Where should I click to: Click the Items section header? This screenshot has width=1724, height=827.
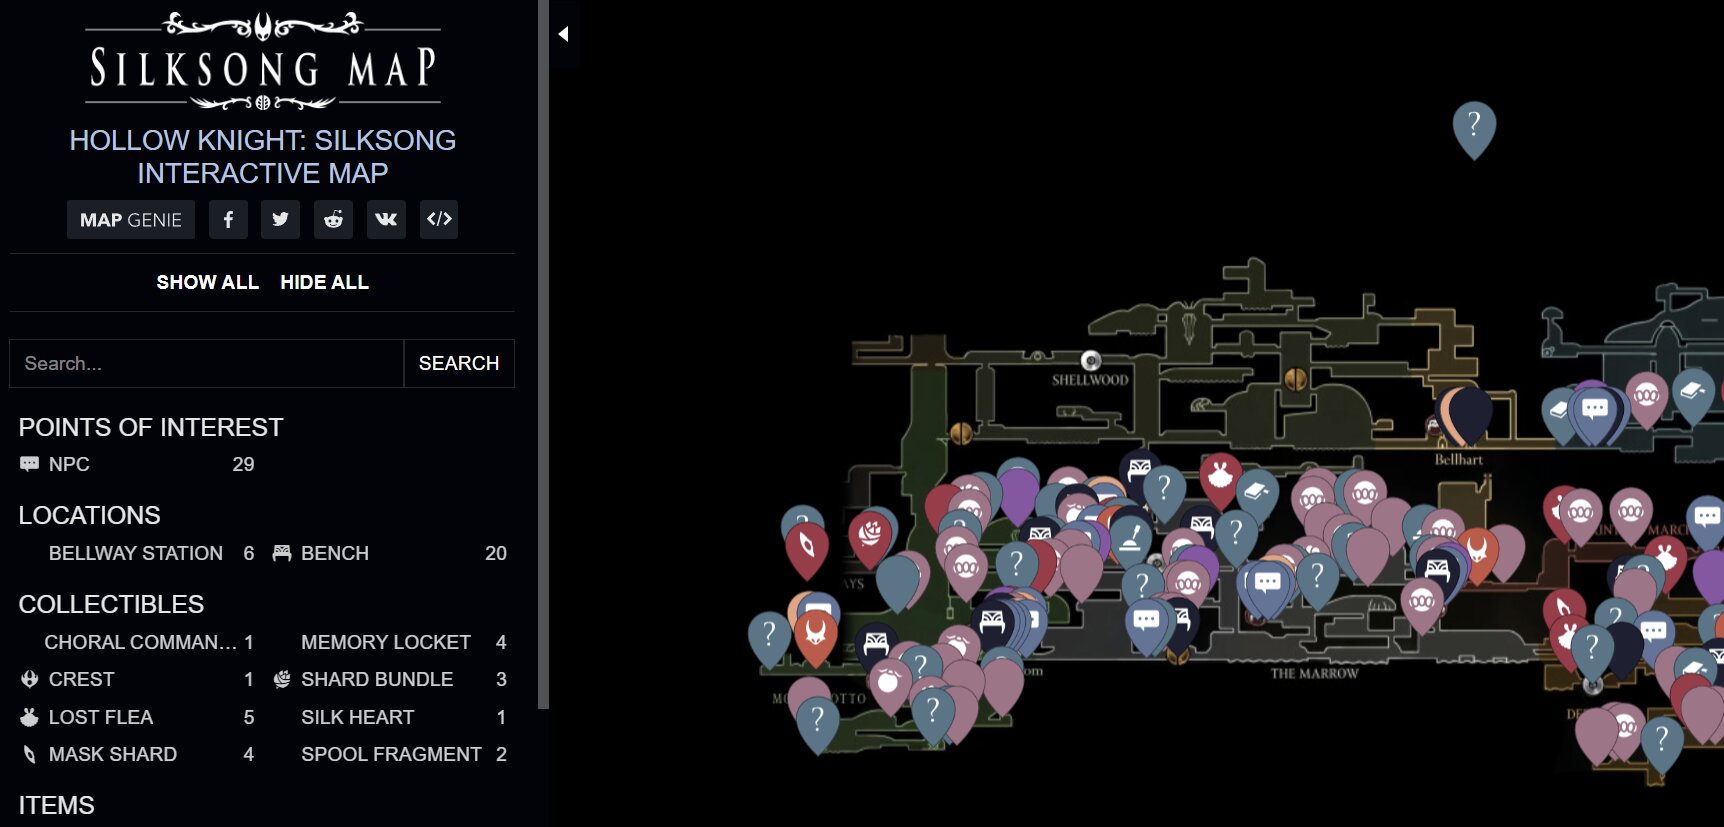coord(56,805)
